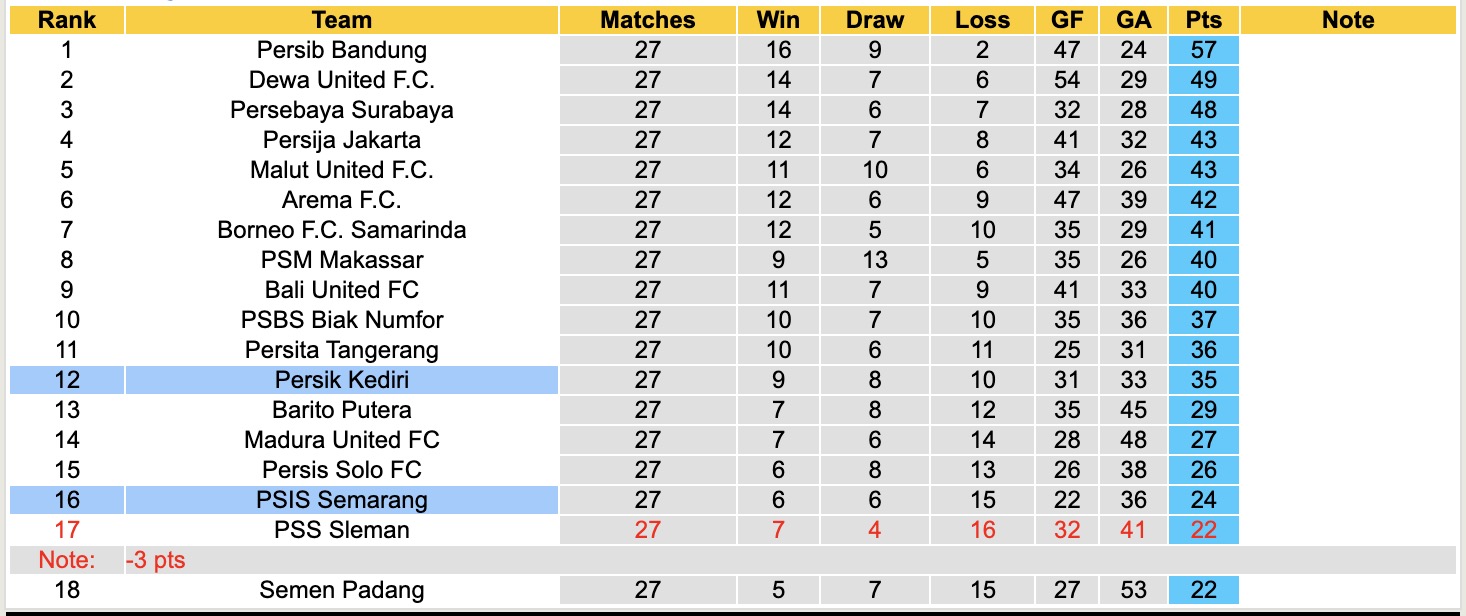Click the red rank 17 cell

tap(67, 530)
